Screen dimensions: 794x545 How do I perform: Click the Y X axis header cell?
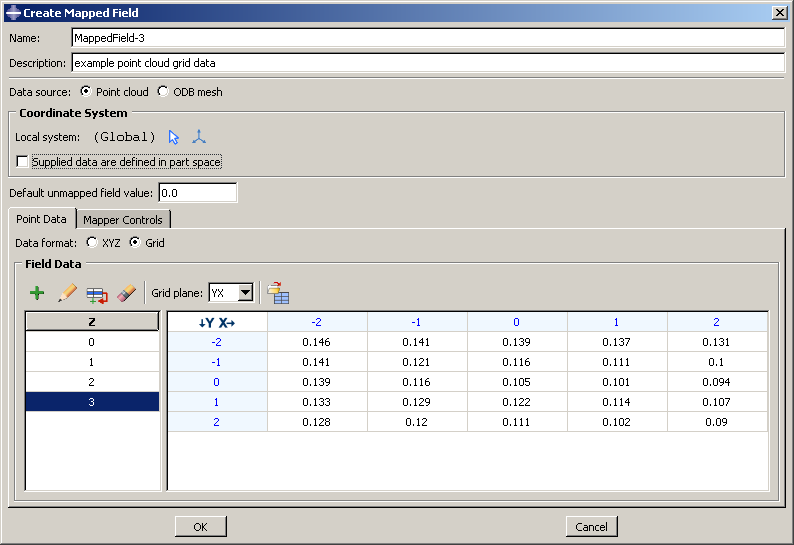(217, 322)
